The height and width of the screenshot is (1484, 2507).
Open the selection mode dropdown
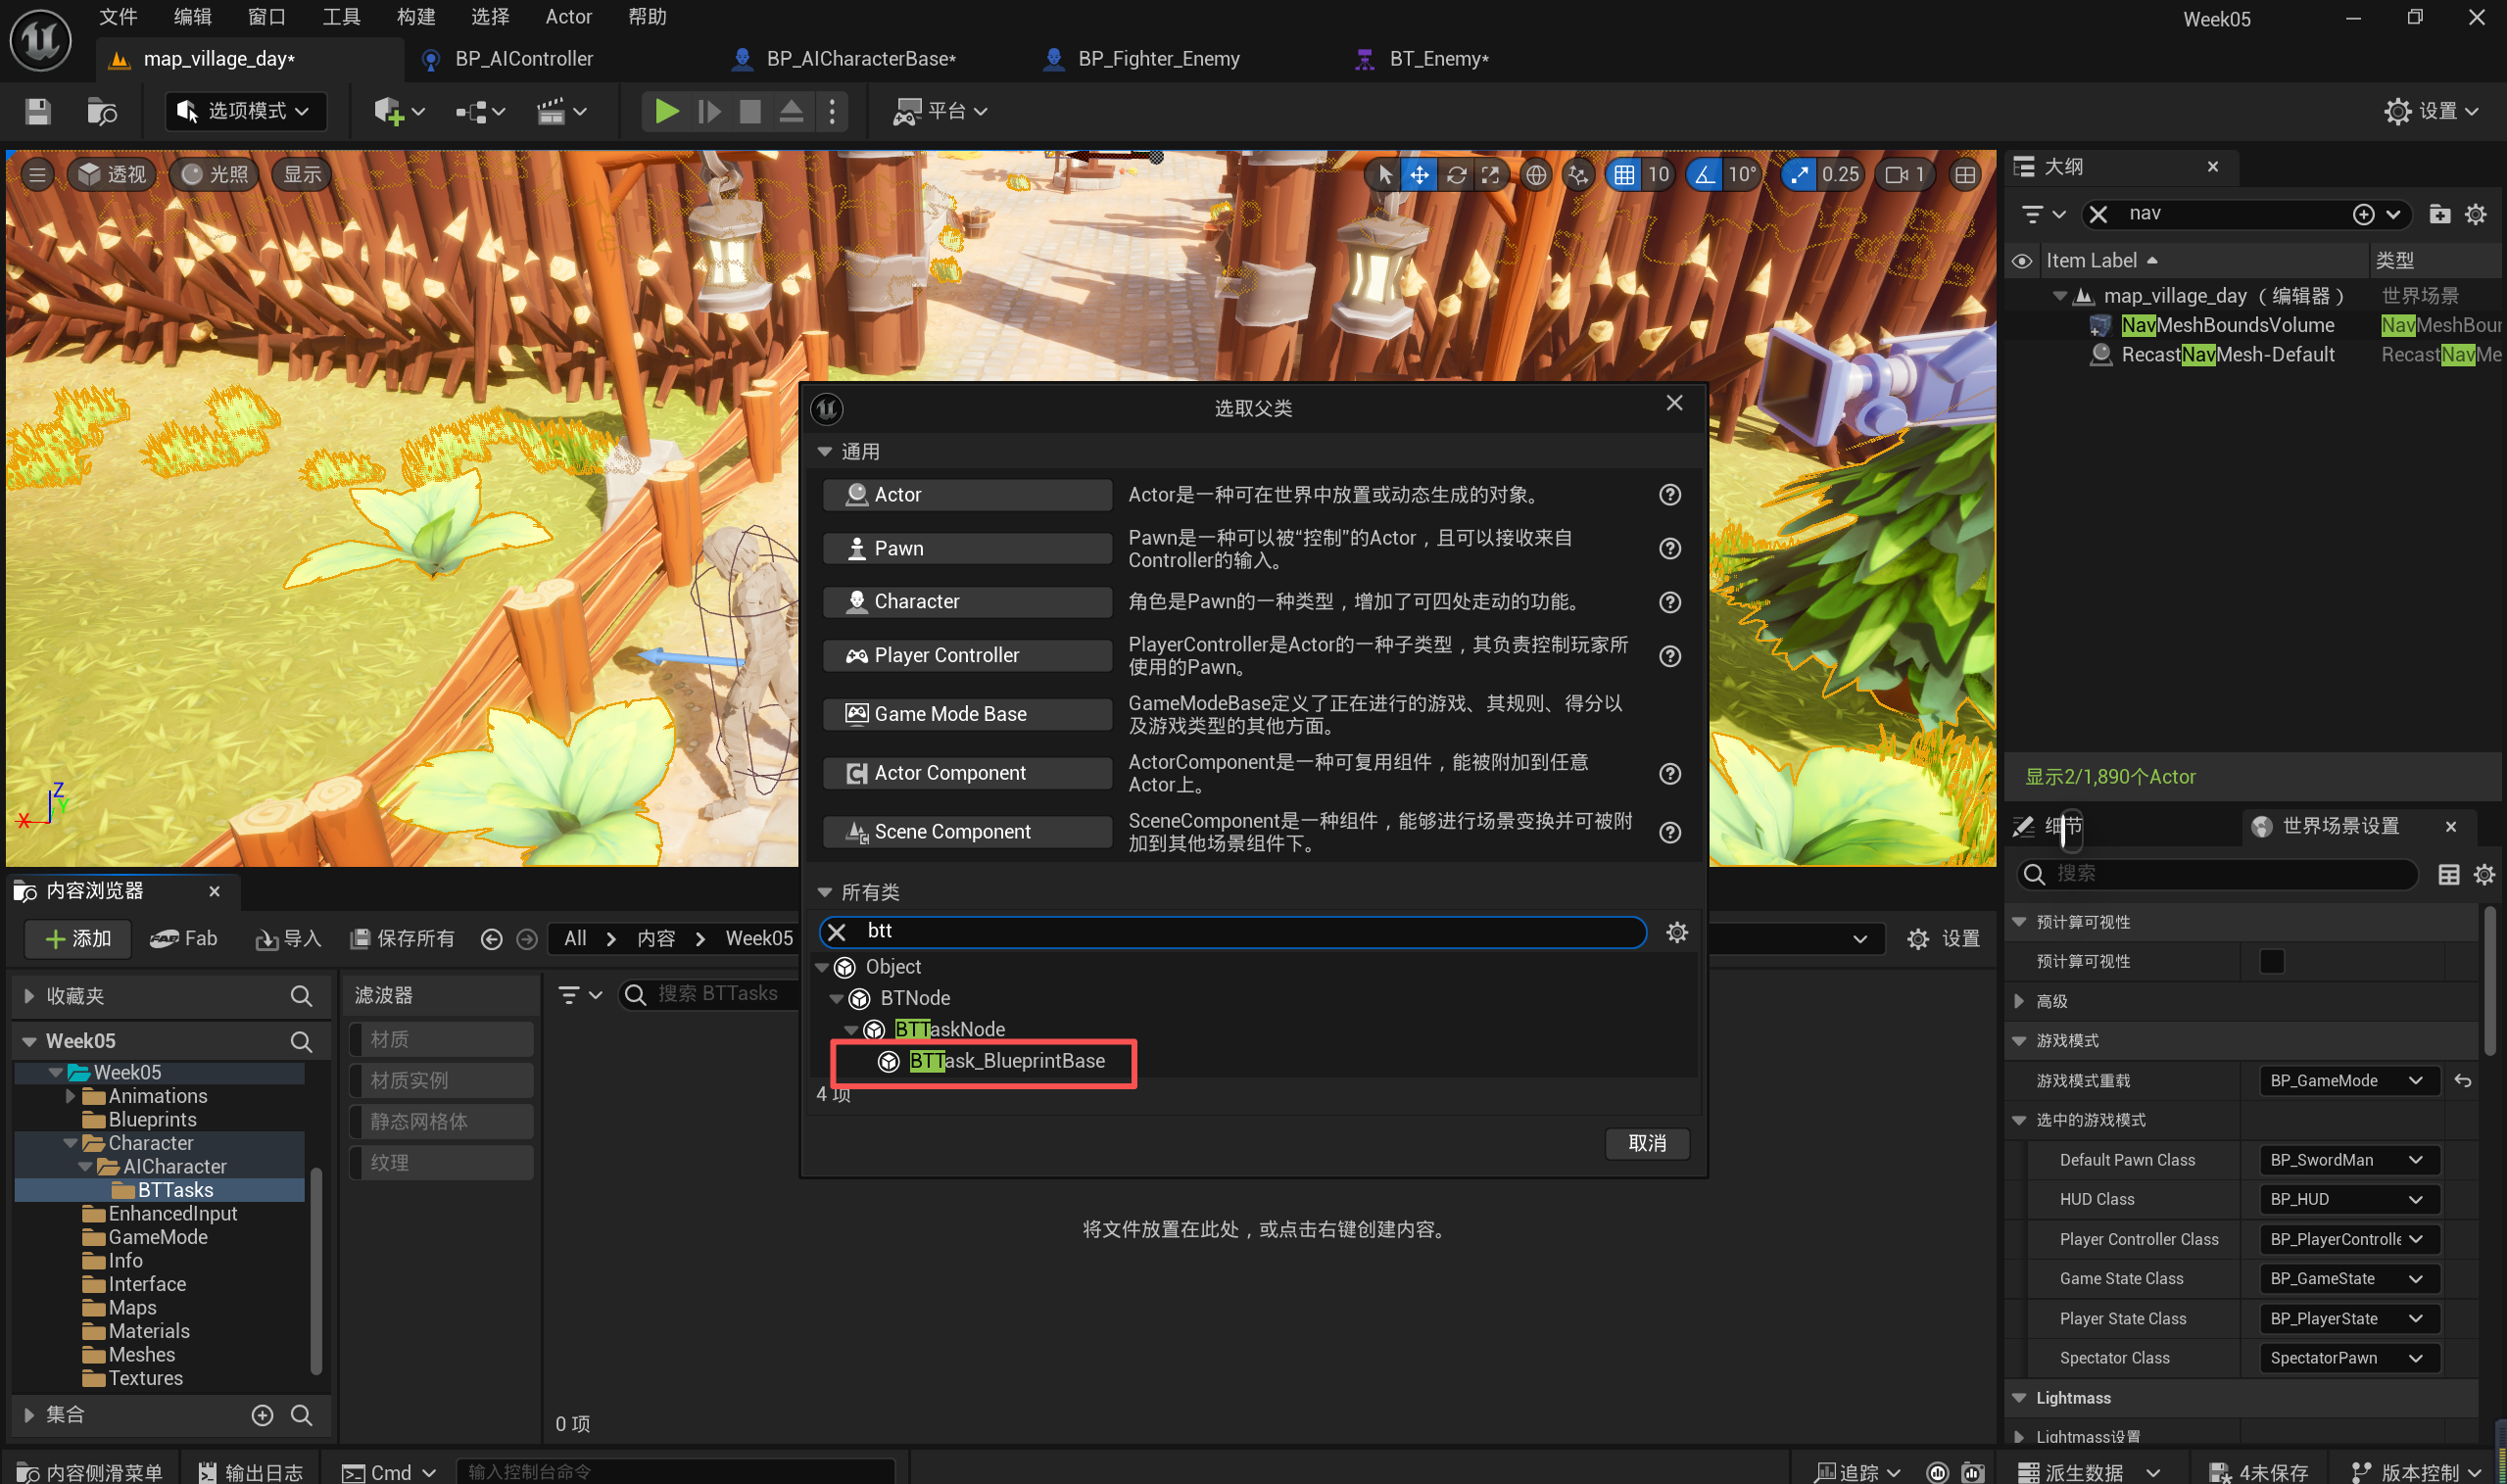[246, 111]
